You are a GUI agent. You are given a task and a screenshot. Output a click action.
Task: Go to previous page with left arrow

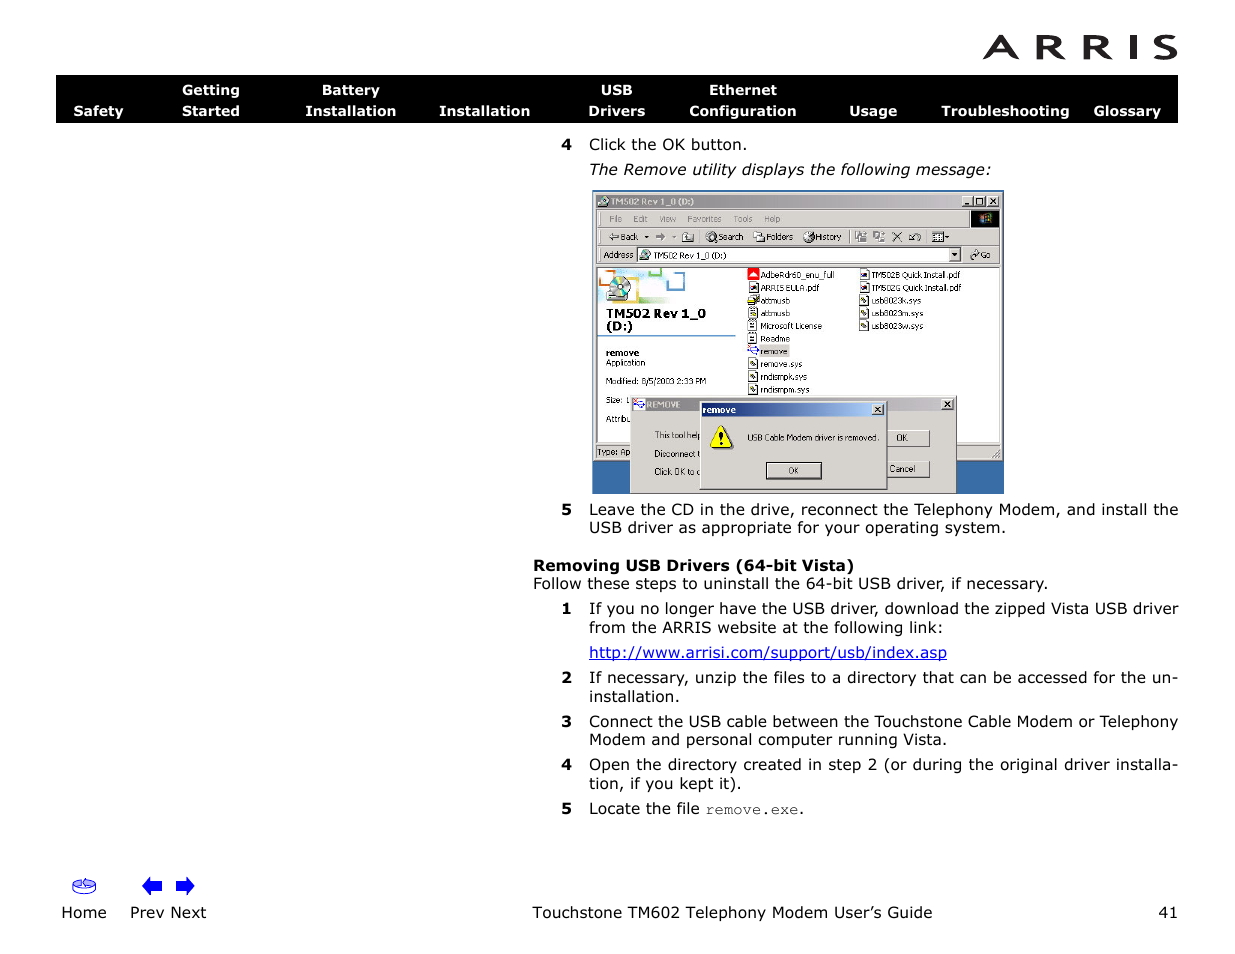click(x=152, y=886)
